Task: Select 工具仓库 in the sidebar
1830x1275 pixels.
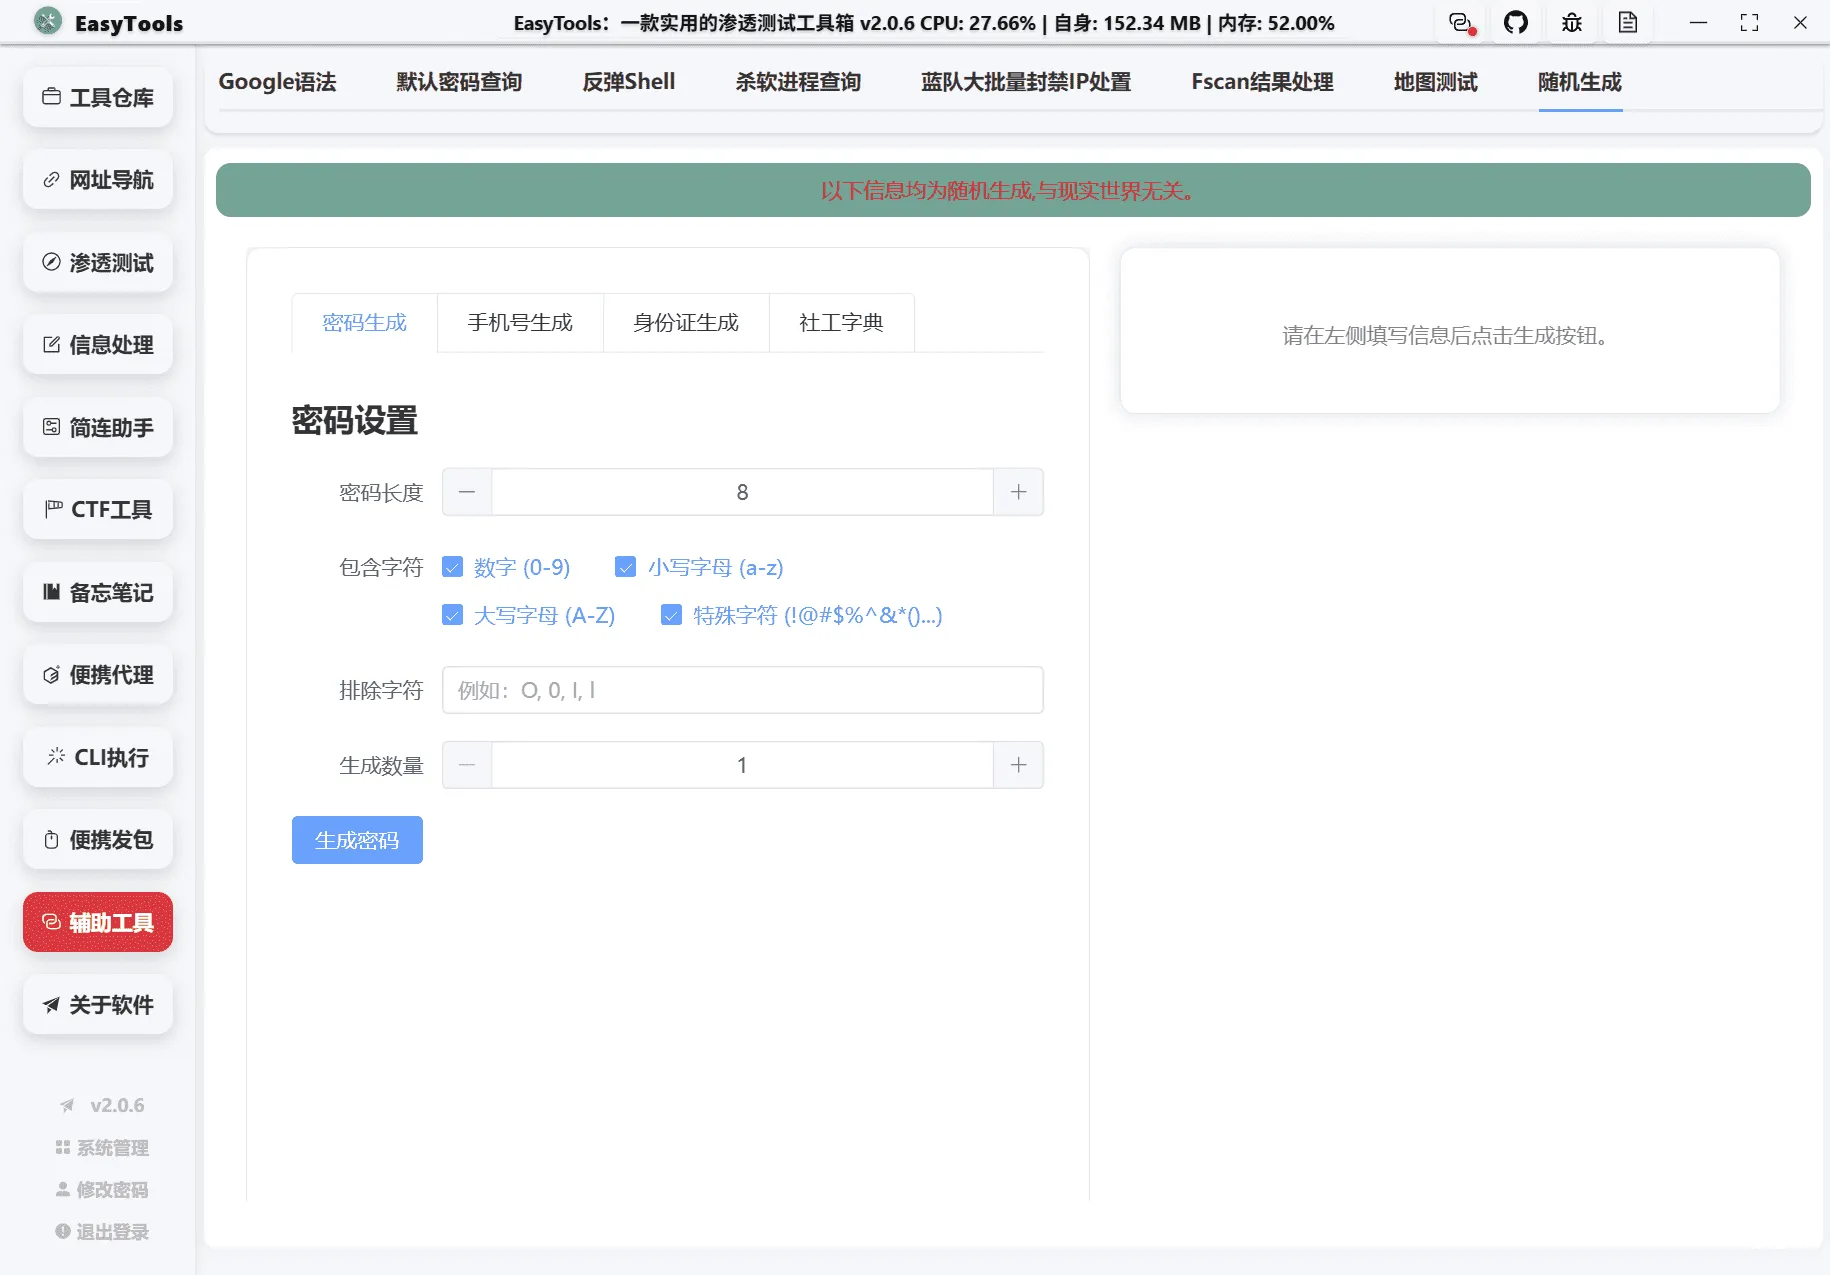Action: 97,97
